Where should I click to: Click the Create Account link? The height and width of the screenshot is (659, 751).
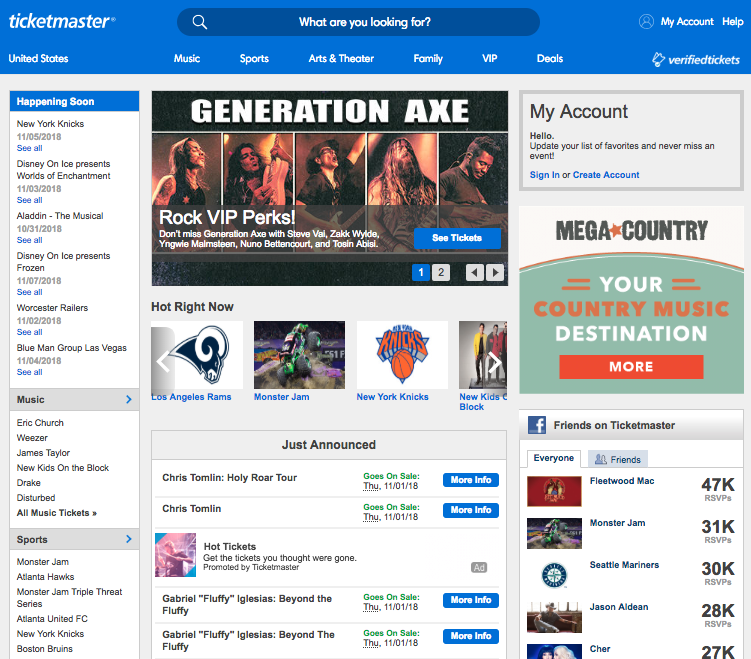[606, 175]
